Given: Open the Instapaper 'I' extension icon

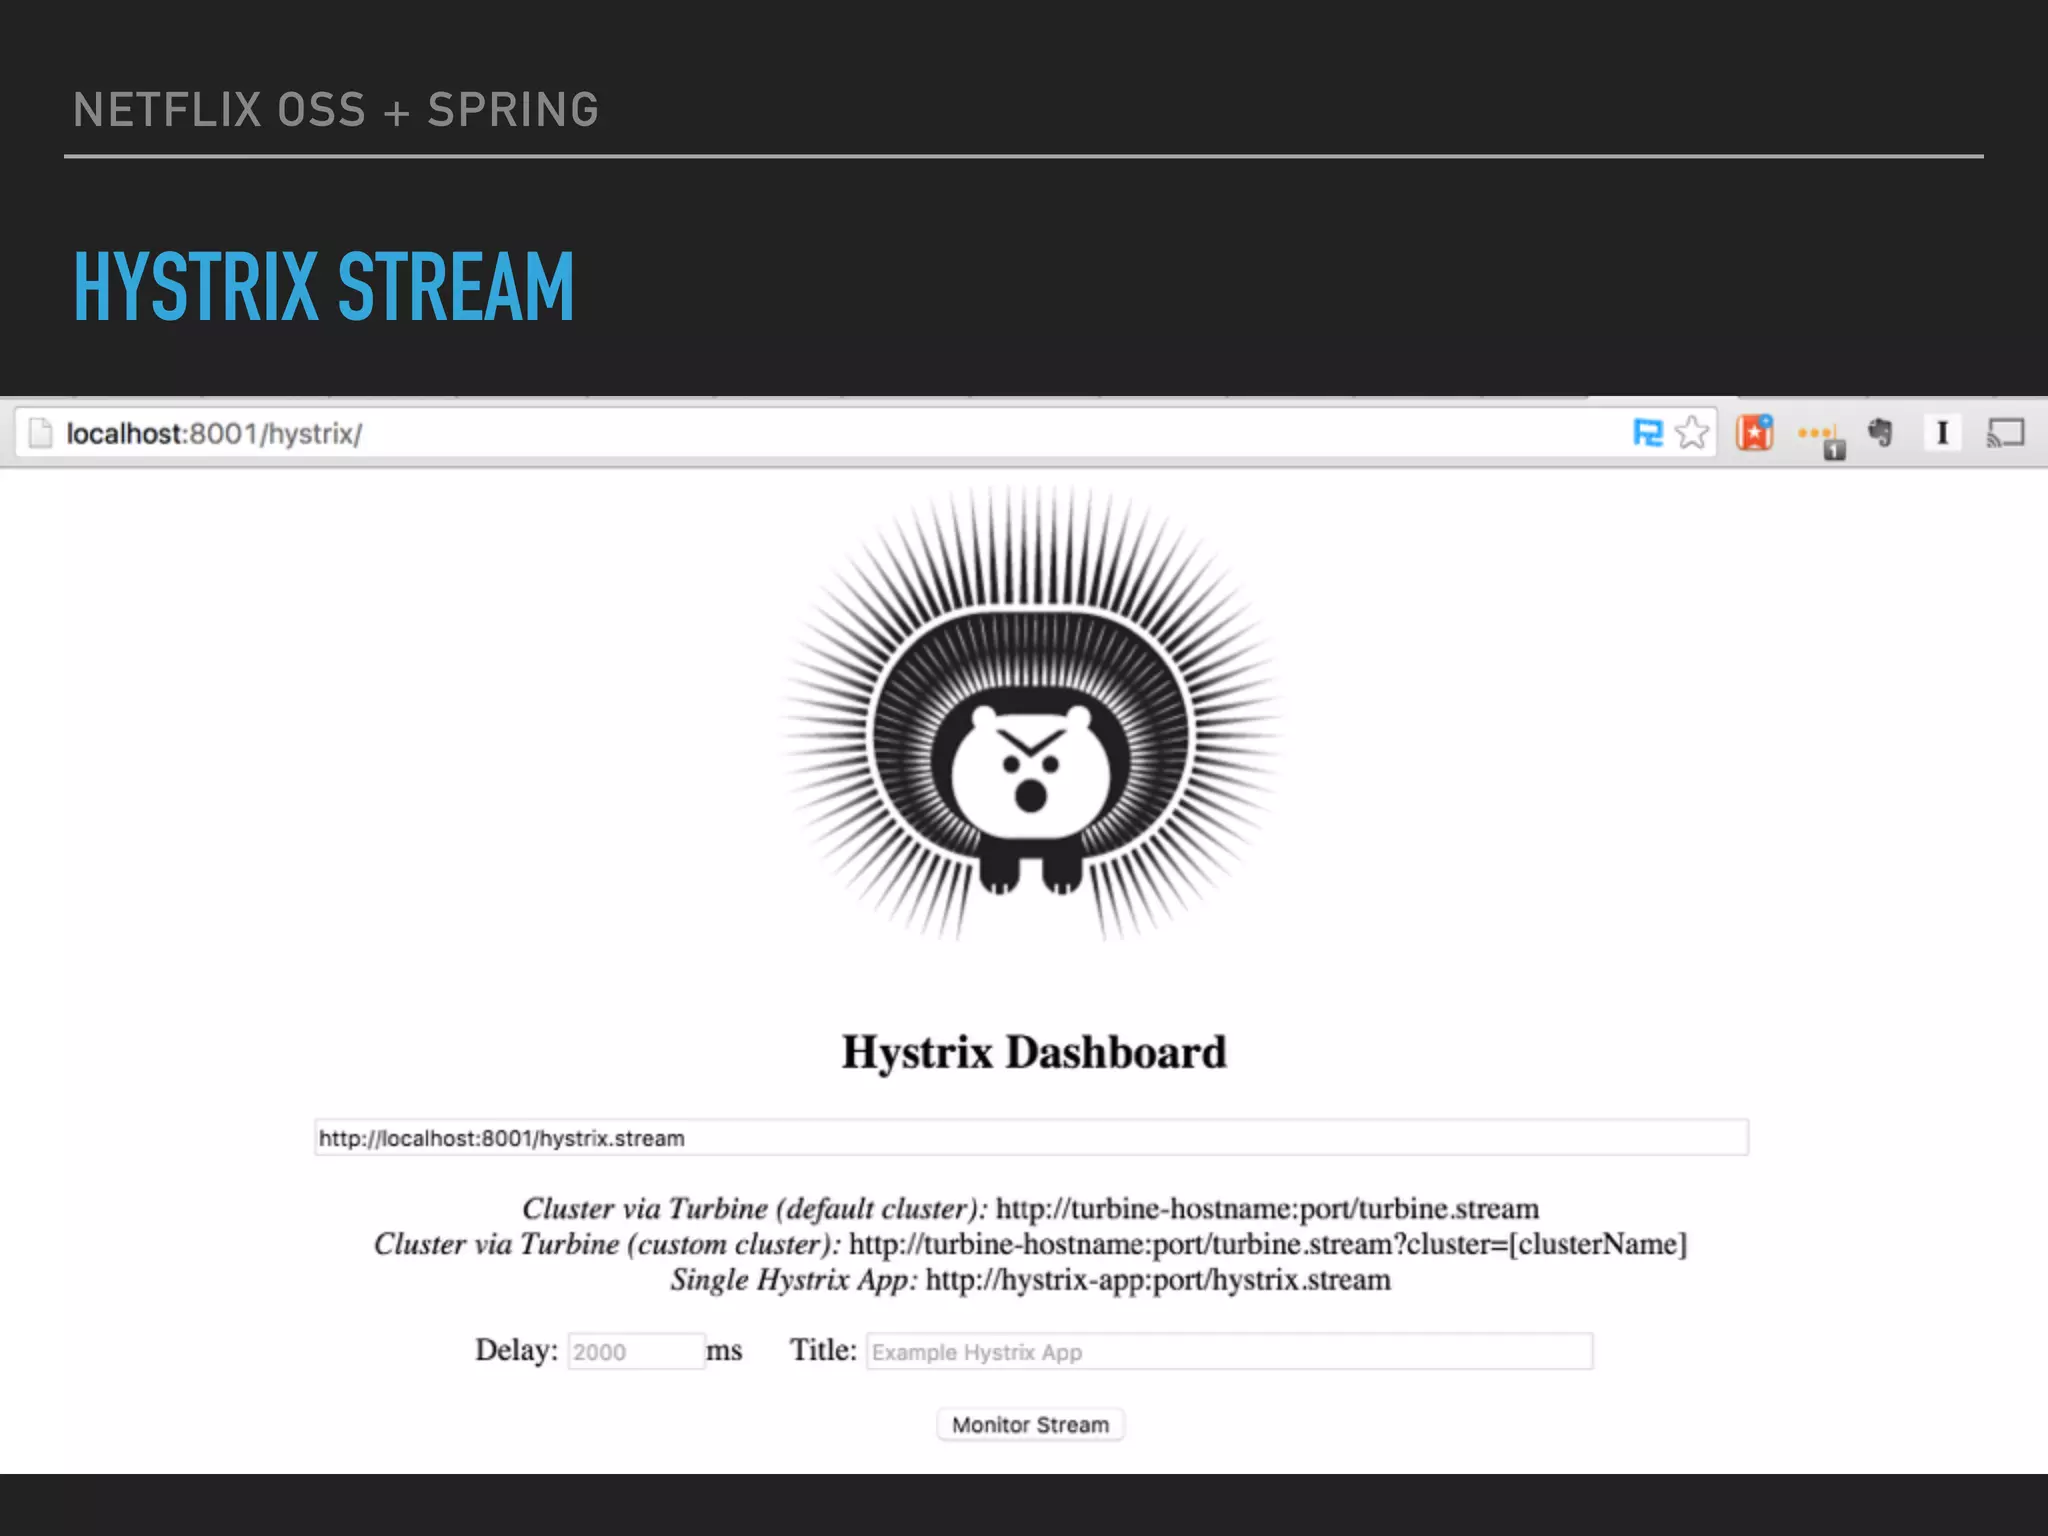Looking at the screenshot, I should (x=1942, y=433).
